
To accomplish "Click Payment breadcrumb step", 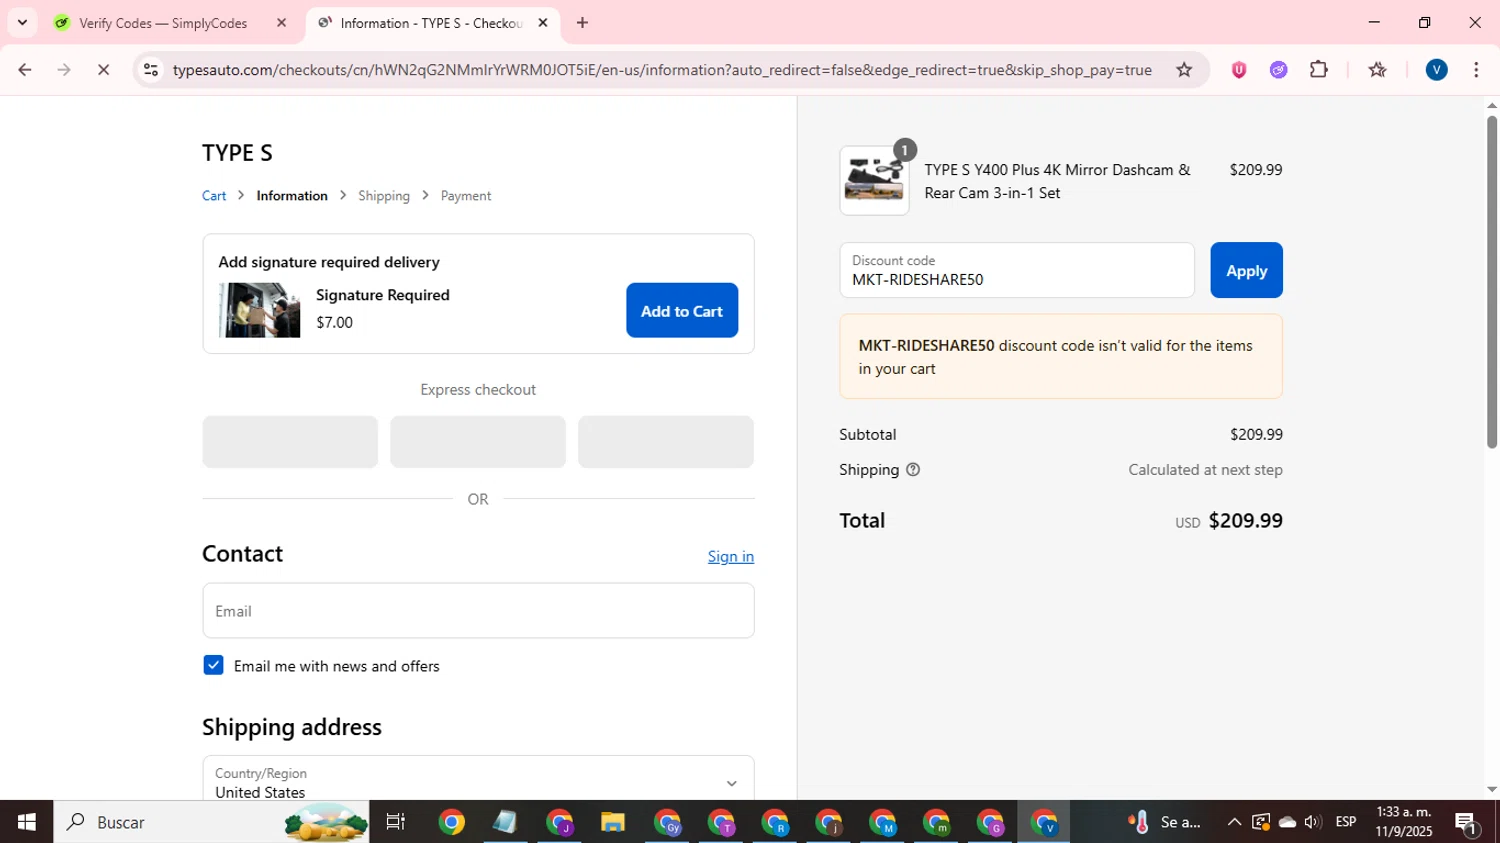I will click(466, 196).
